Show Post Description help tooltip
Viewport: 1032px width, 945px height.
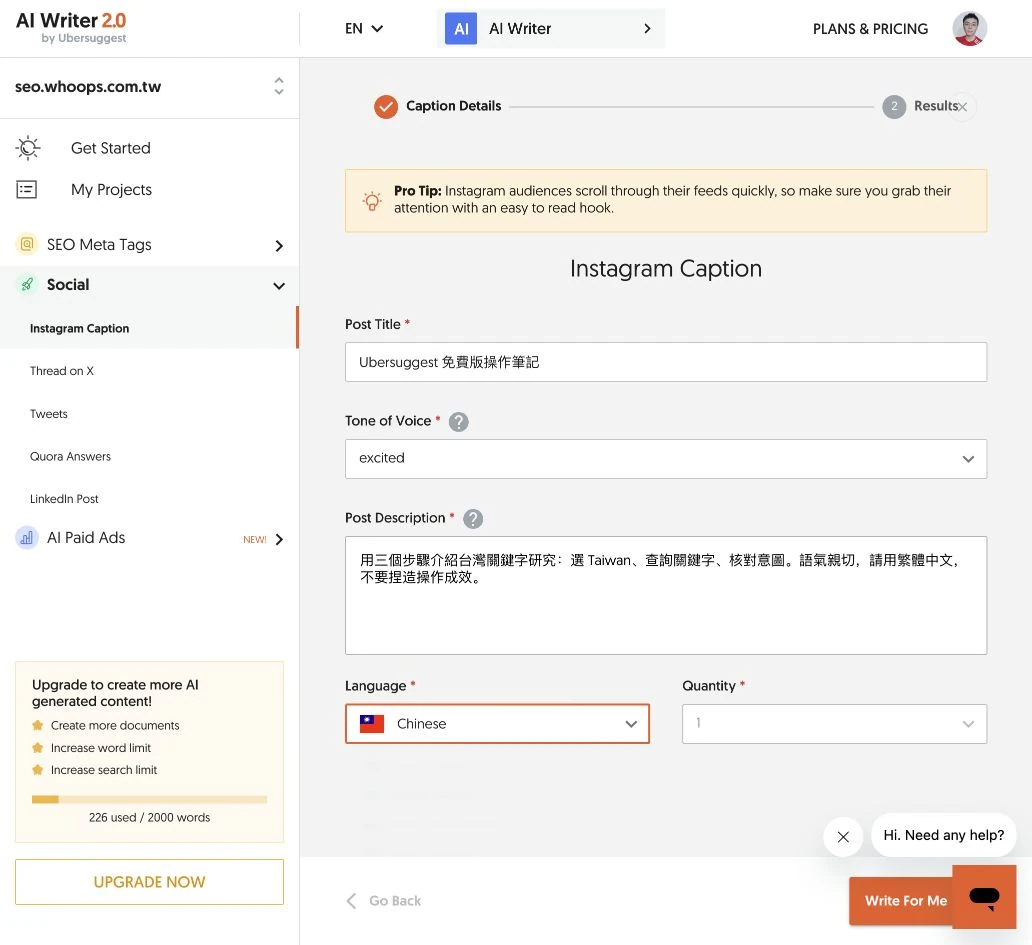(473, 519)
